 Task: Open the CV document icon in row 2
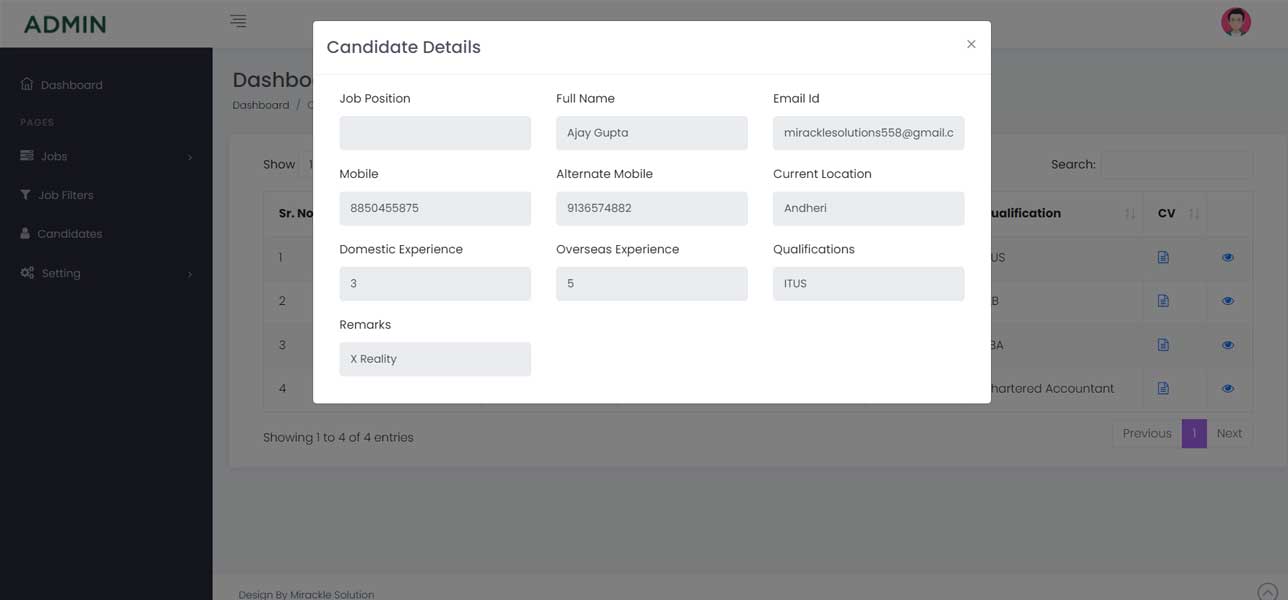1163,301
